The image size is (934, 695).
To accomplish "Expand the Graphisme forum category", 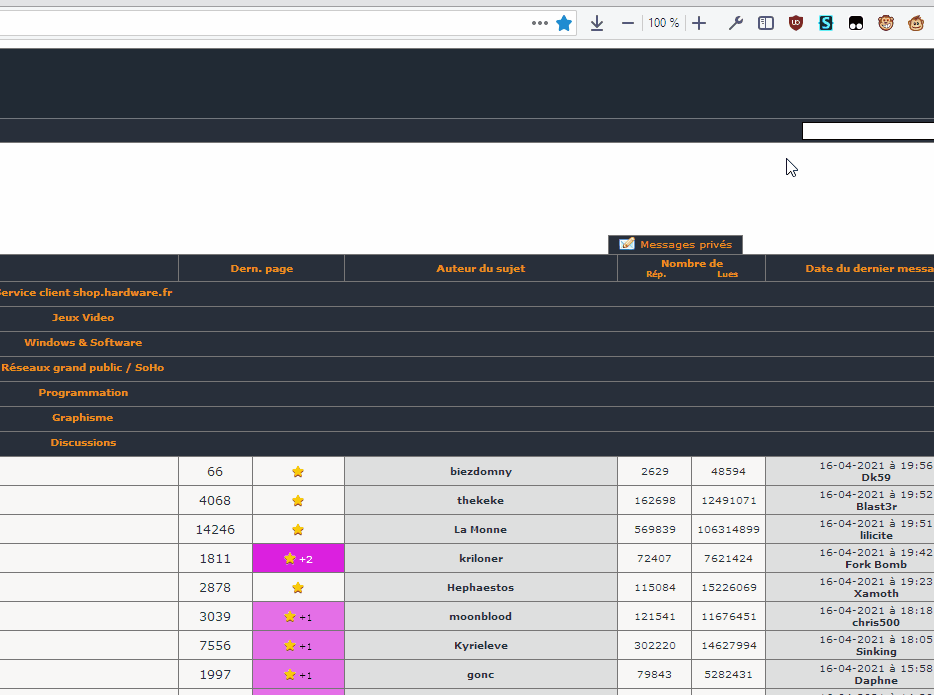I will click(82, 417).
